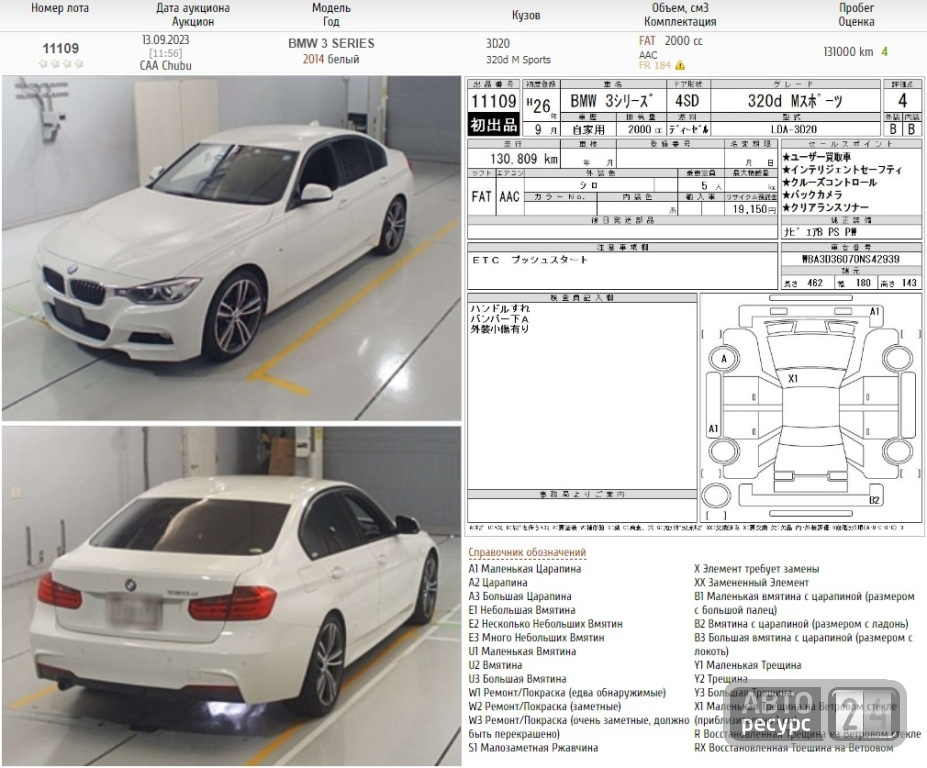Click the 130,809 km value on auction sheet
The image size is (927, 768).
[523, 158]
